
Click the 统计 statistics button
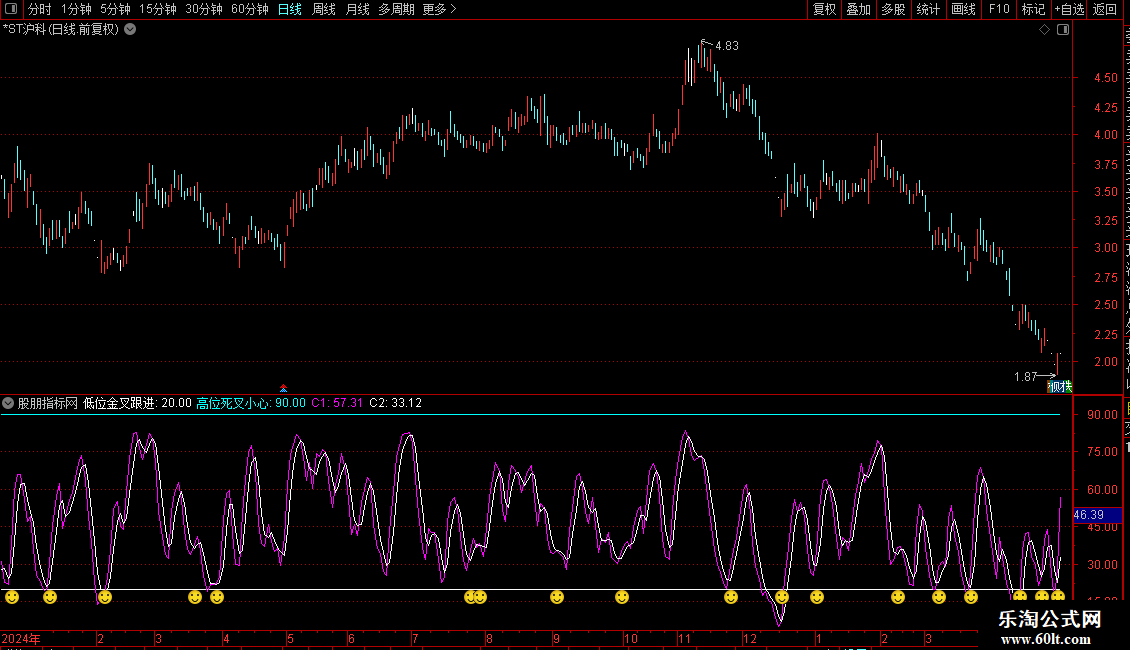[x=928, y=9]
